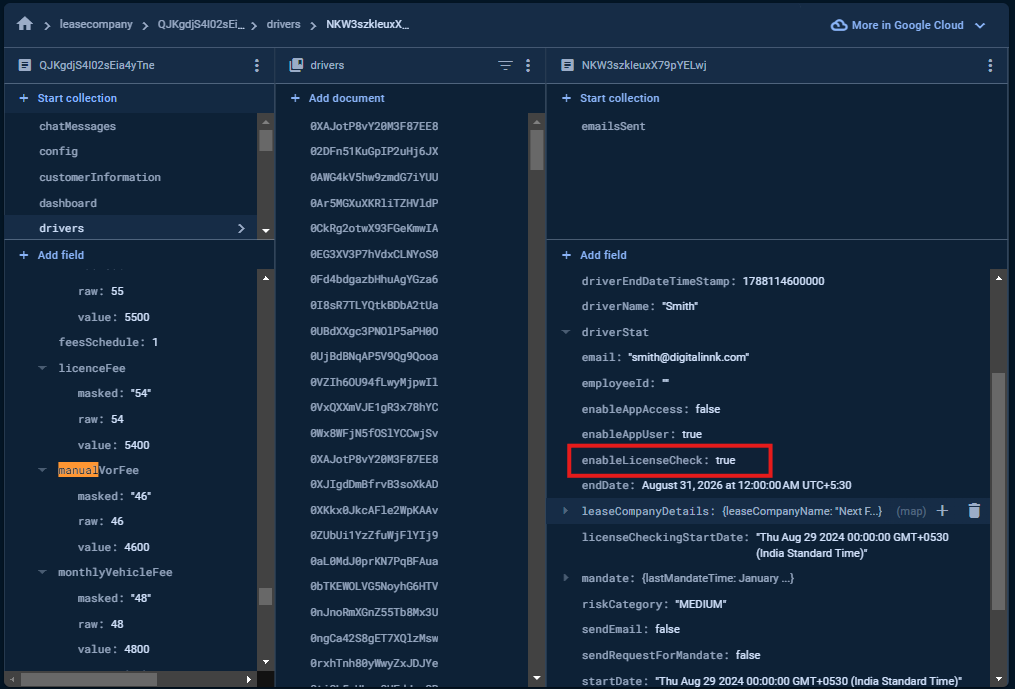The image size is (1015, 689).
Task: Open the drivers collection three-dot menu
Action: point(528,65)
